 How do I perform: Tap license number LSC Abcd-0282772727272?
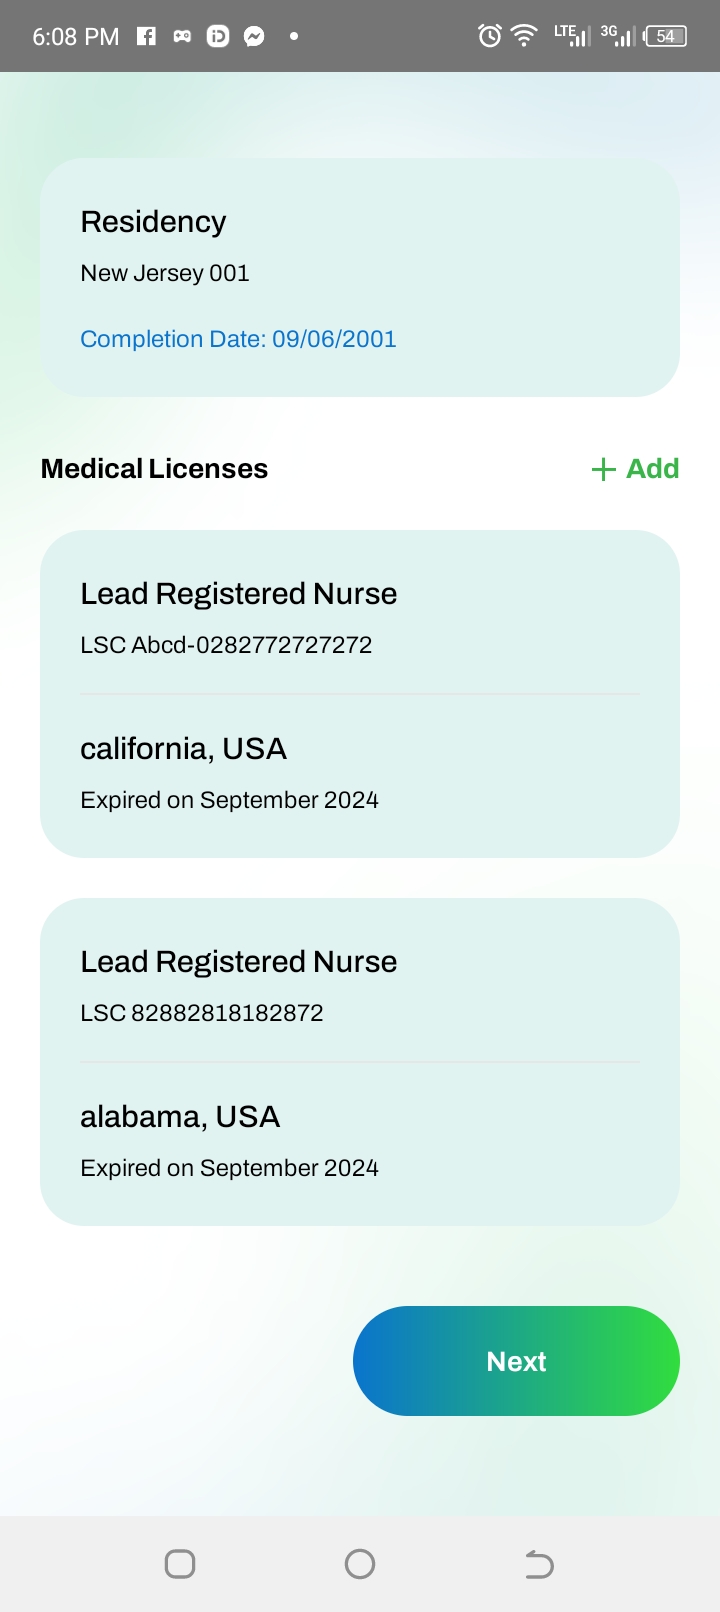tap(226, 645)
